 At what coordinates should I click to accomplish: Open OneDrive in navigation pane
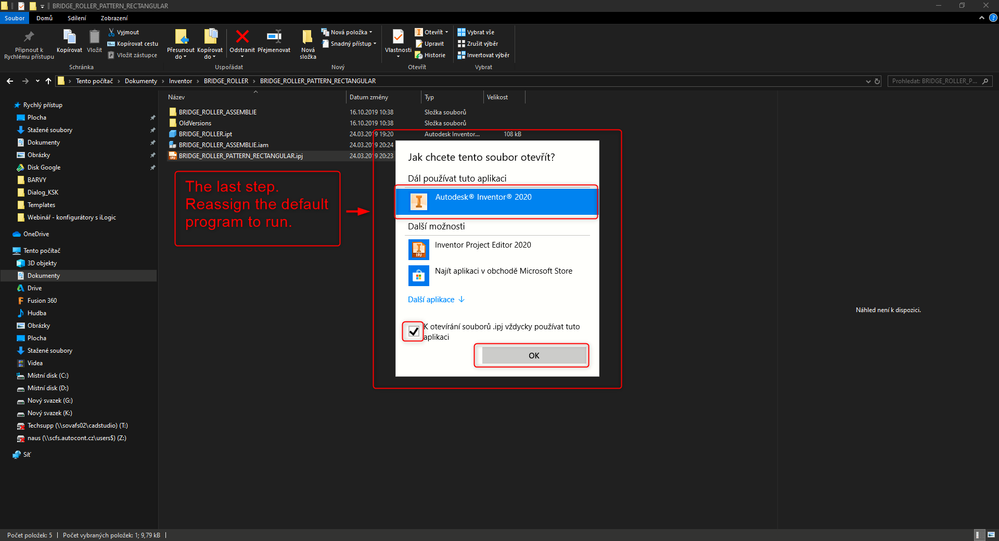(x=36, y=234)
